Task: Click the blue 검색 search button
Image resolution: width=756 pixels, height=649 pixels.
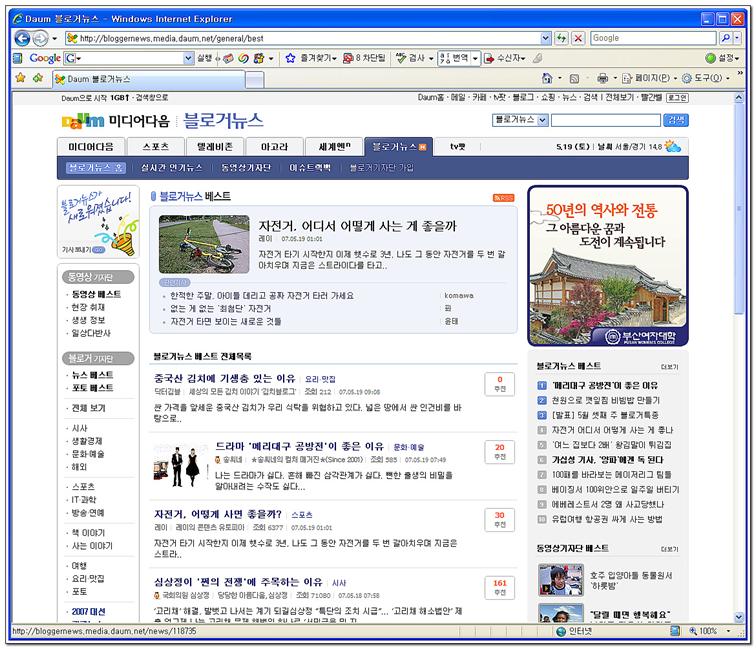Action: [676, 120]
